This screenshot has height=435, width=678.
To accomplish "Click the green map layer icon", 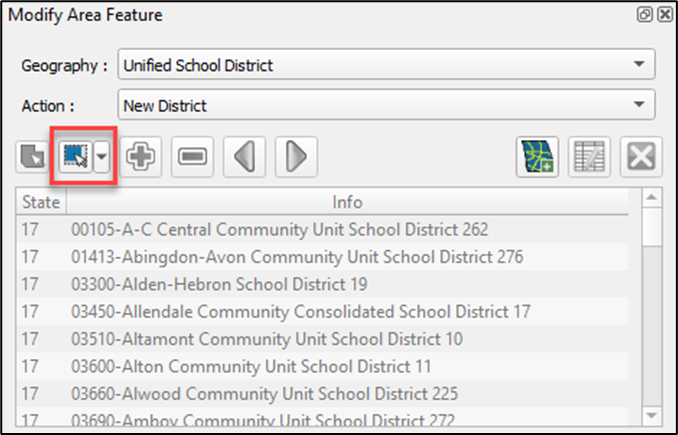I will (537, 157).
